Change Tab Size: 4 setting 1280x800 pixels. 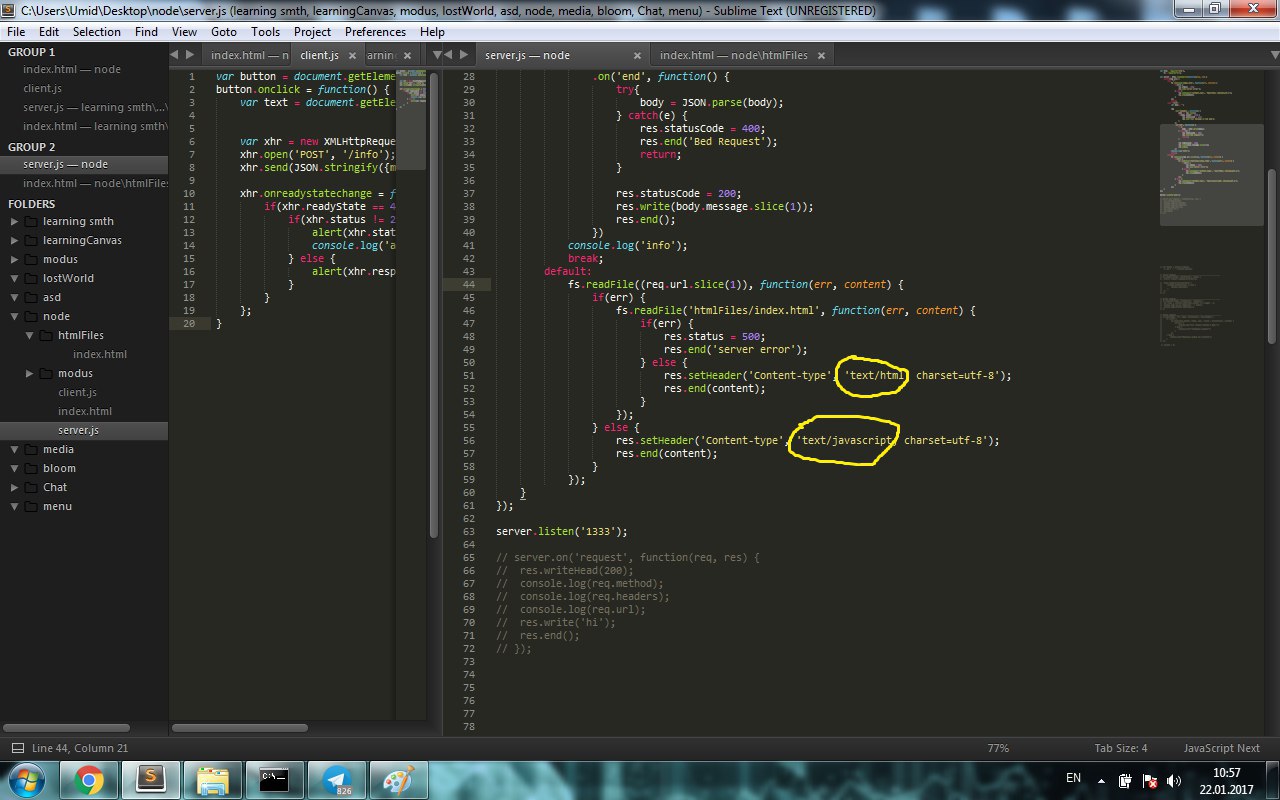tap(1120, 748)
